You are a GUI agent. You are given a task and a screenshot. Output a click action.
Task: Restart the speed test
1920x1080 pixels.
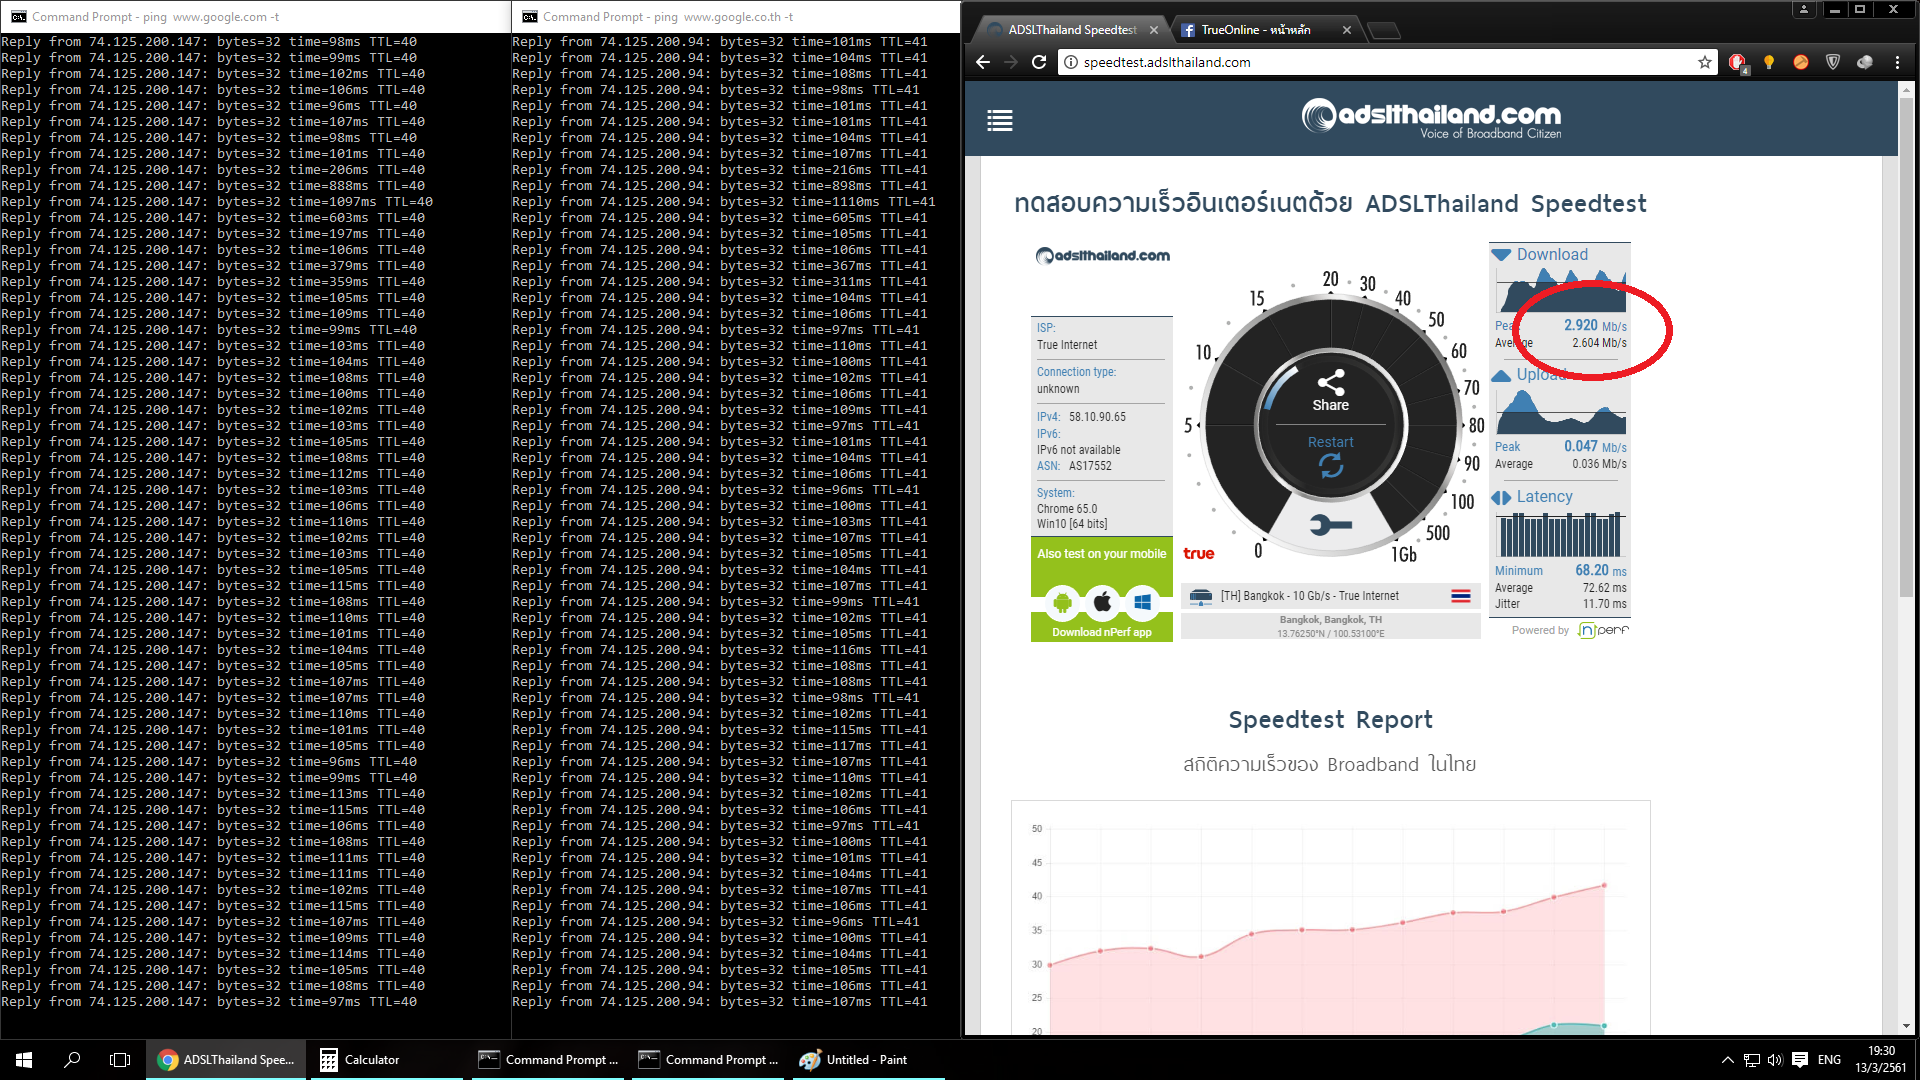[x=1330, y=455]
